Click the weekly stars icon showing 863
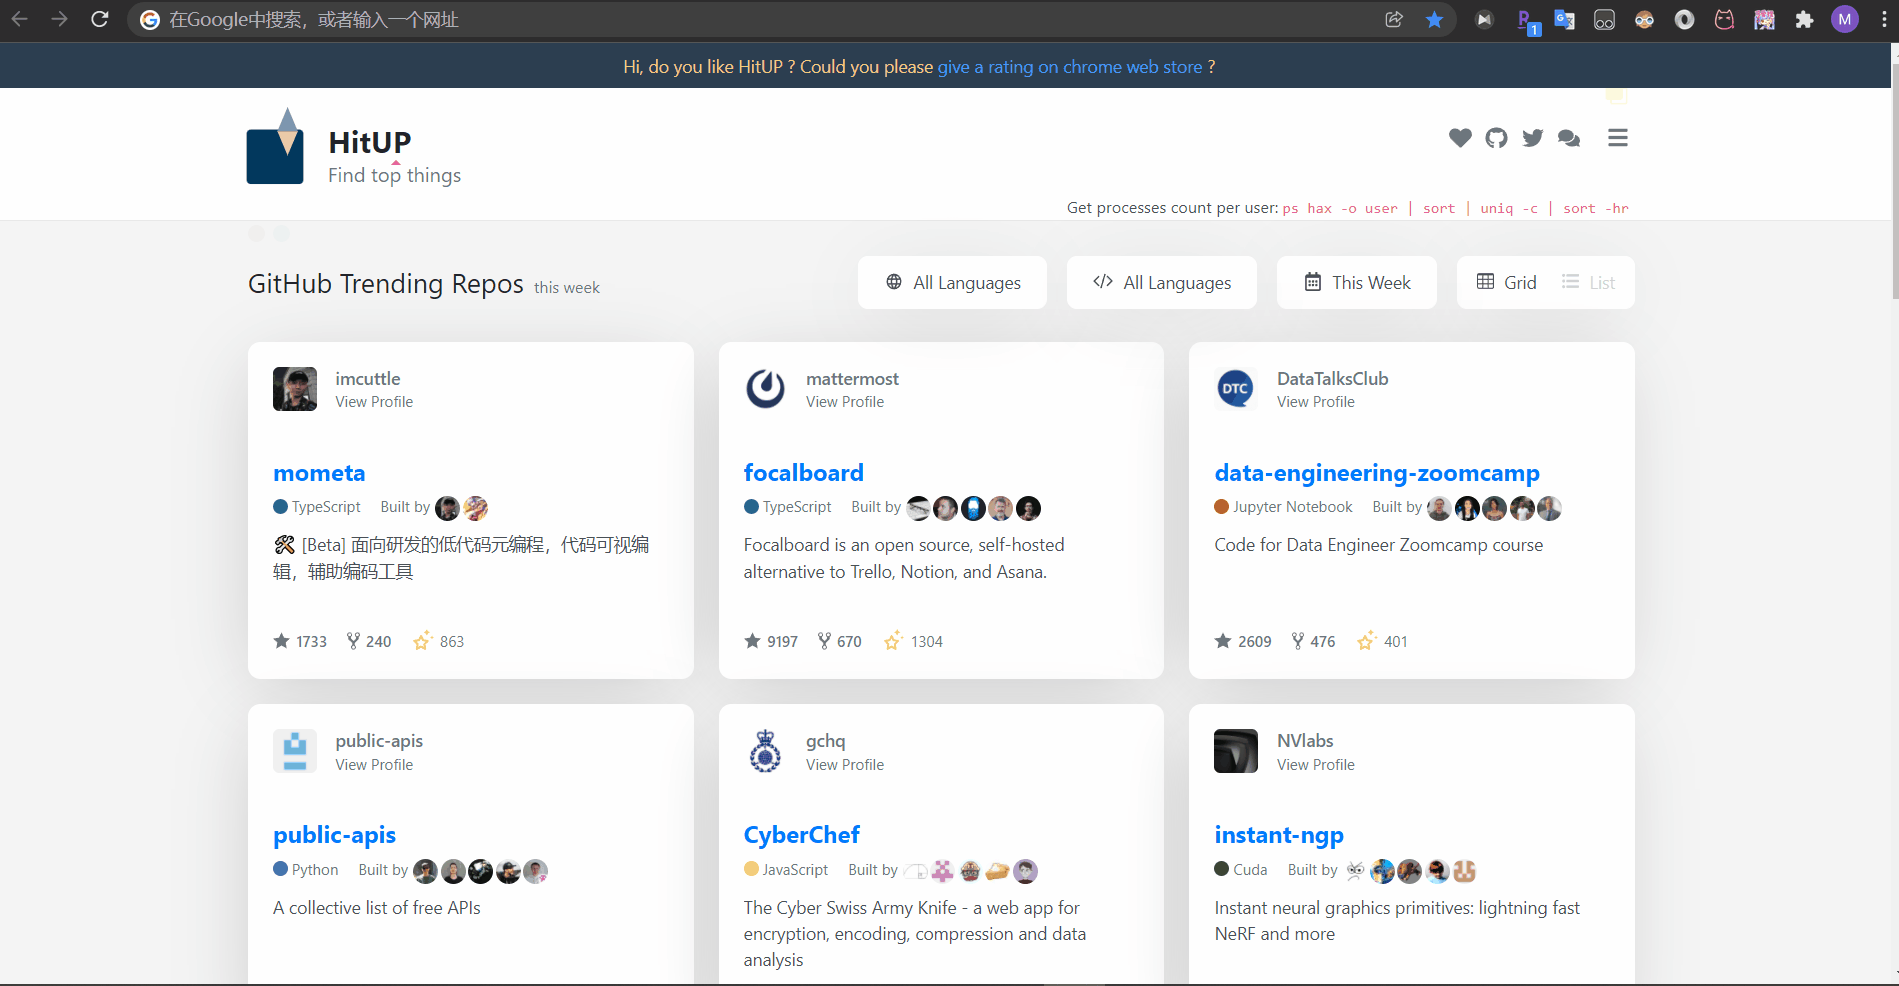This screenshot has width=1899, height=986. click(x=422, y=640)
